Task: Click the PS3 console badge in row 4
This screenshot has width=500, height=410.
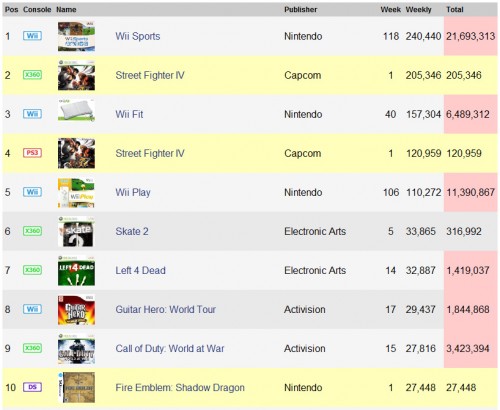Action: click(32, 153)
